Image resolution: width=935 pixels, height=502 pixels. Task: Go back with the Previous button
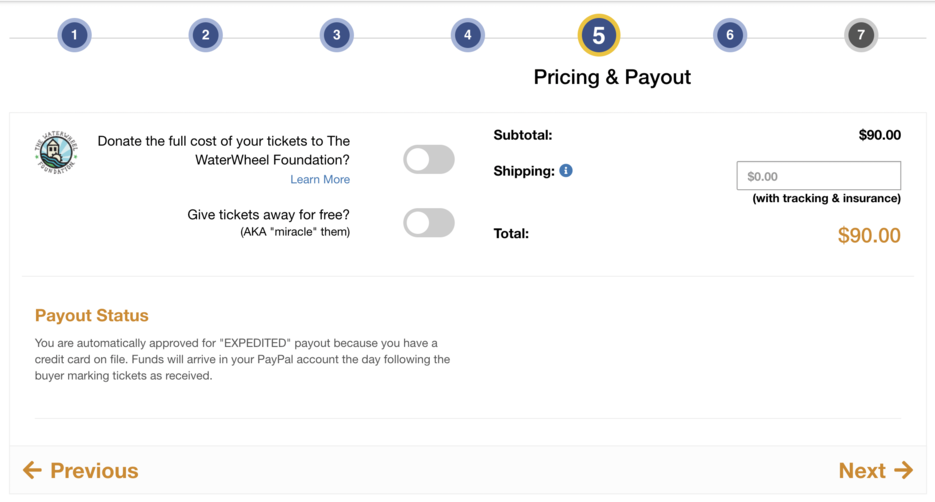point(81,470)
